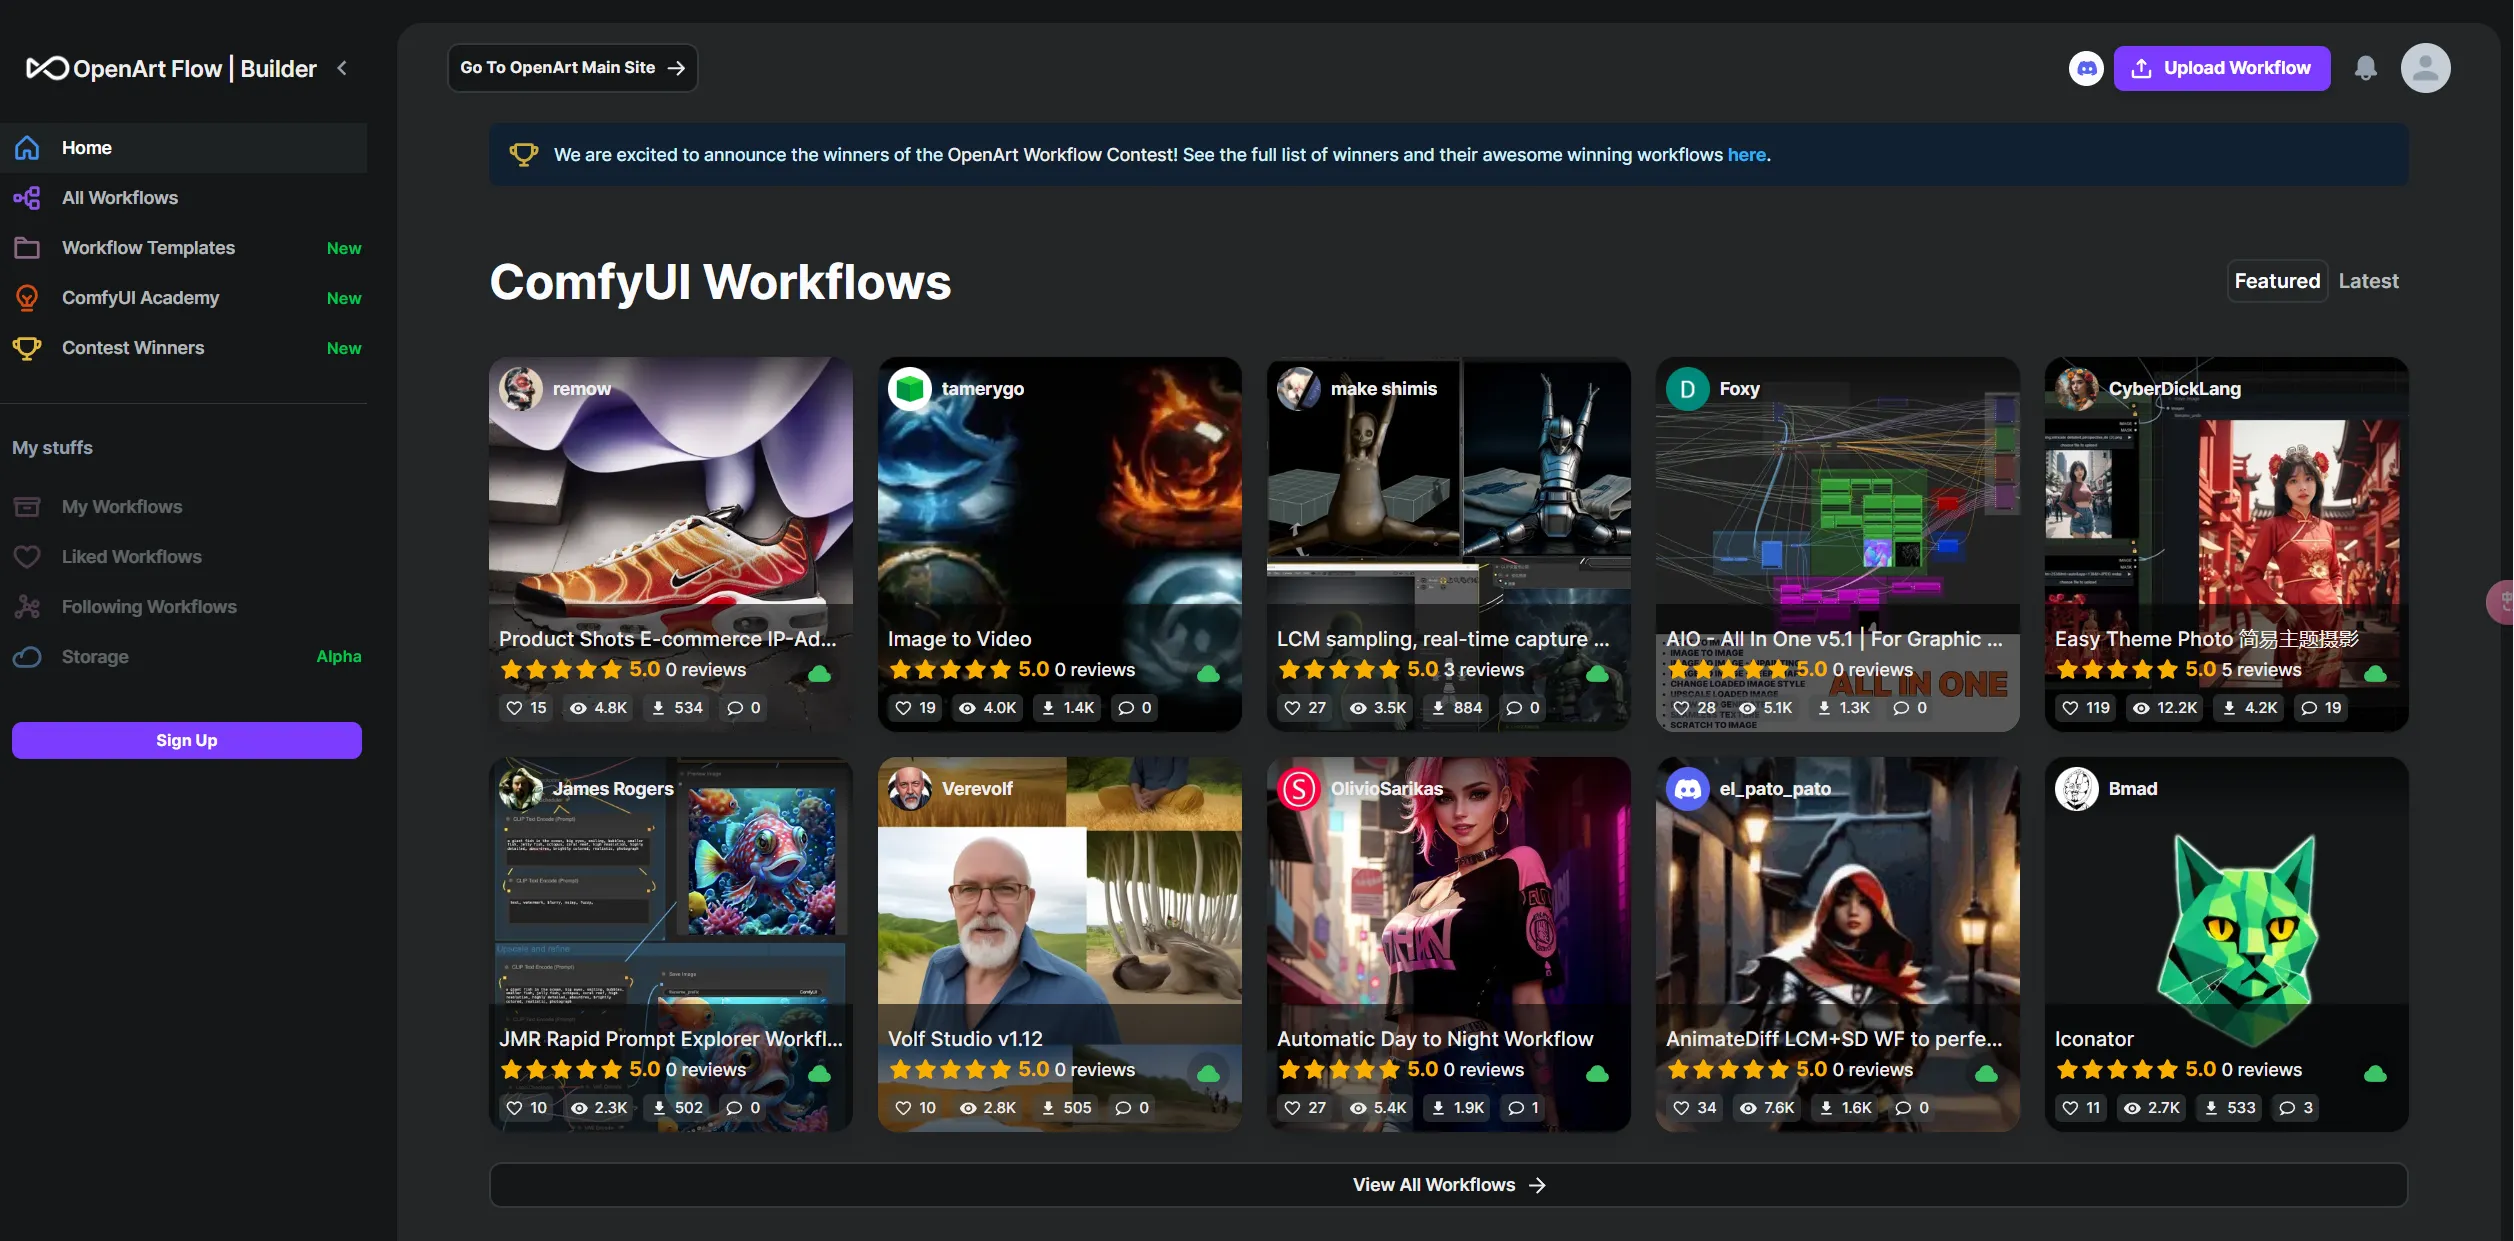Open All Workflows in sidebar
This screenshot has height=1241, width=2514.
(x=119, y=198)
